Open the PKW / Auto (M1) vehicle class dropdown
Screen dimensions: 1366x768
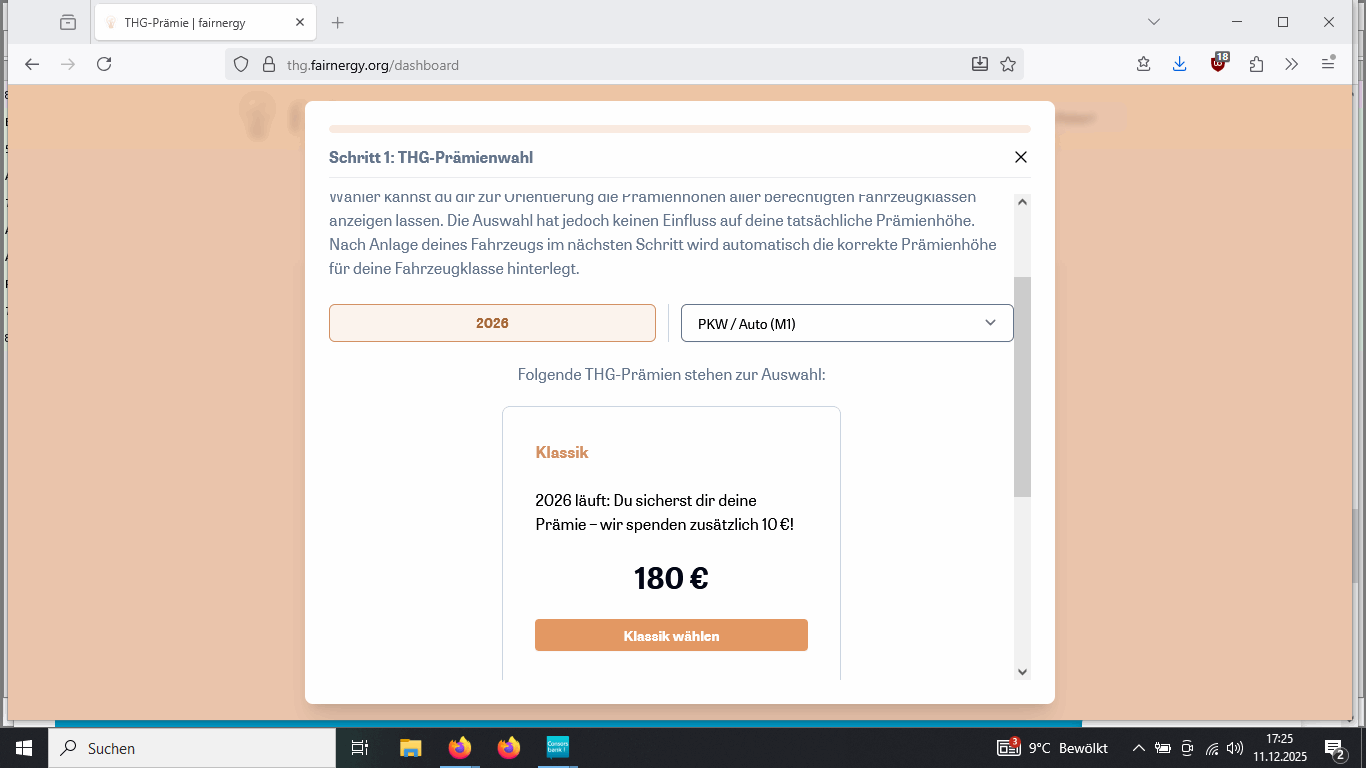click(x=847, y=323)
